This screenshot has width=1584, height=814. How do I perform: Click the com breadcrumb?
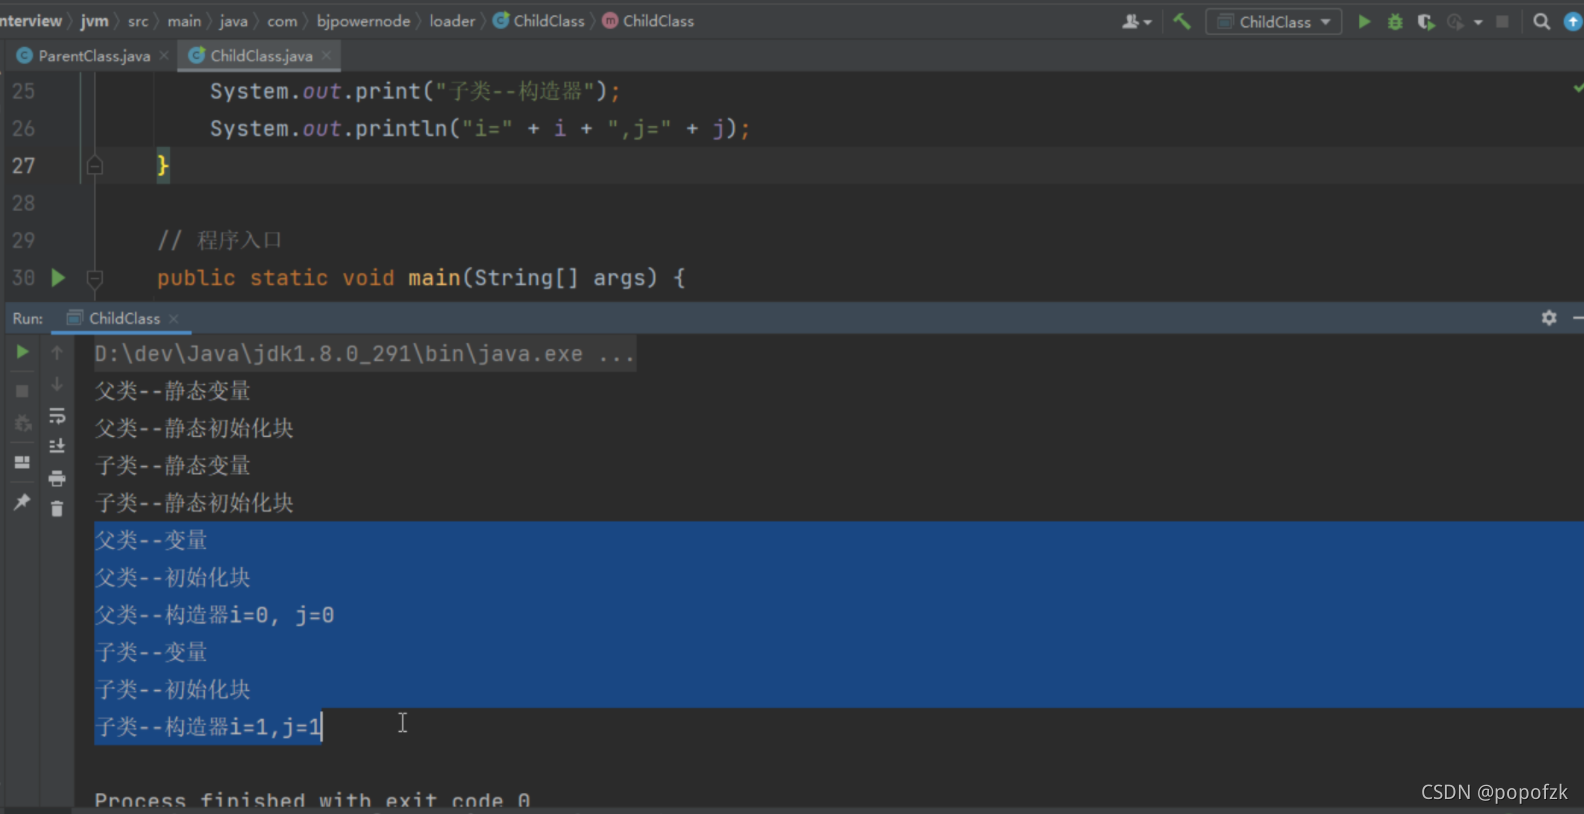click(x=282, y=21)
